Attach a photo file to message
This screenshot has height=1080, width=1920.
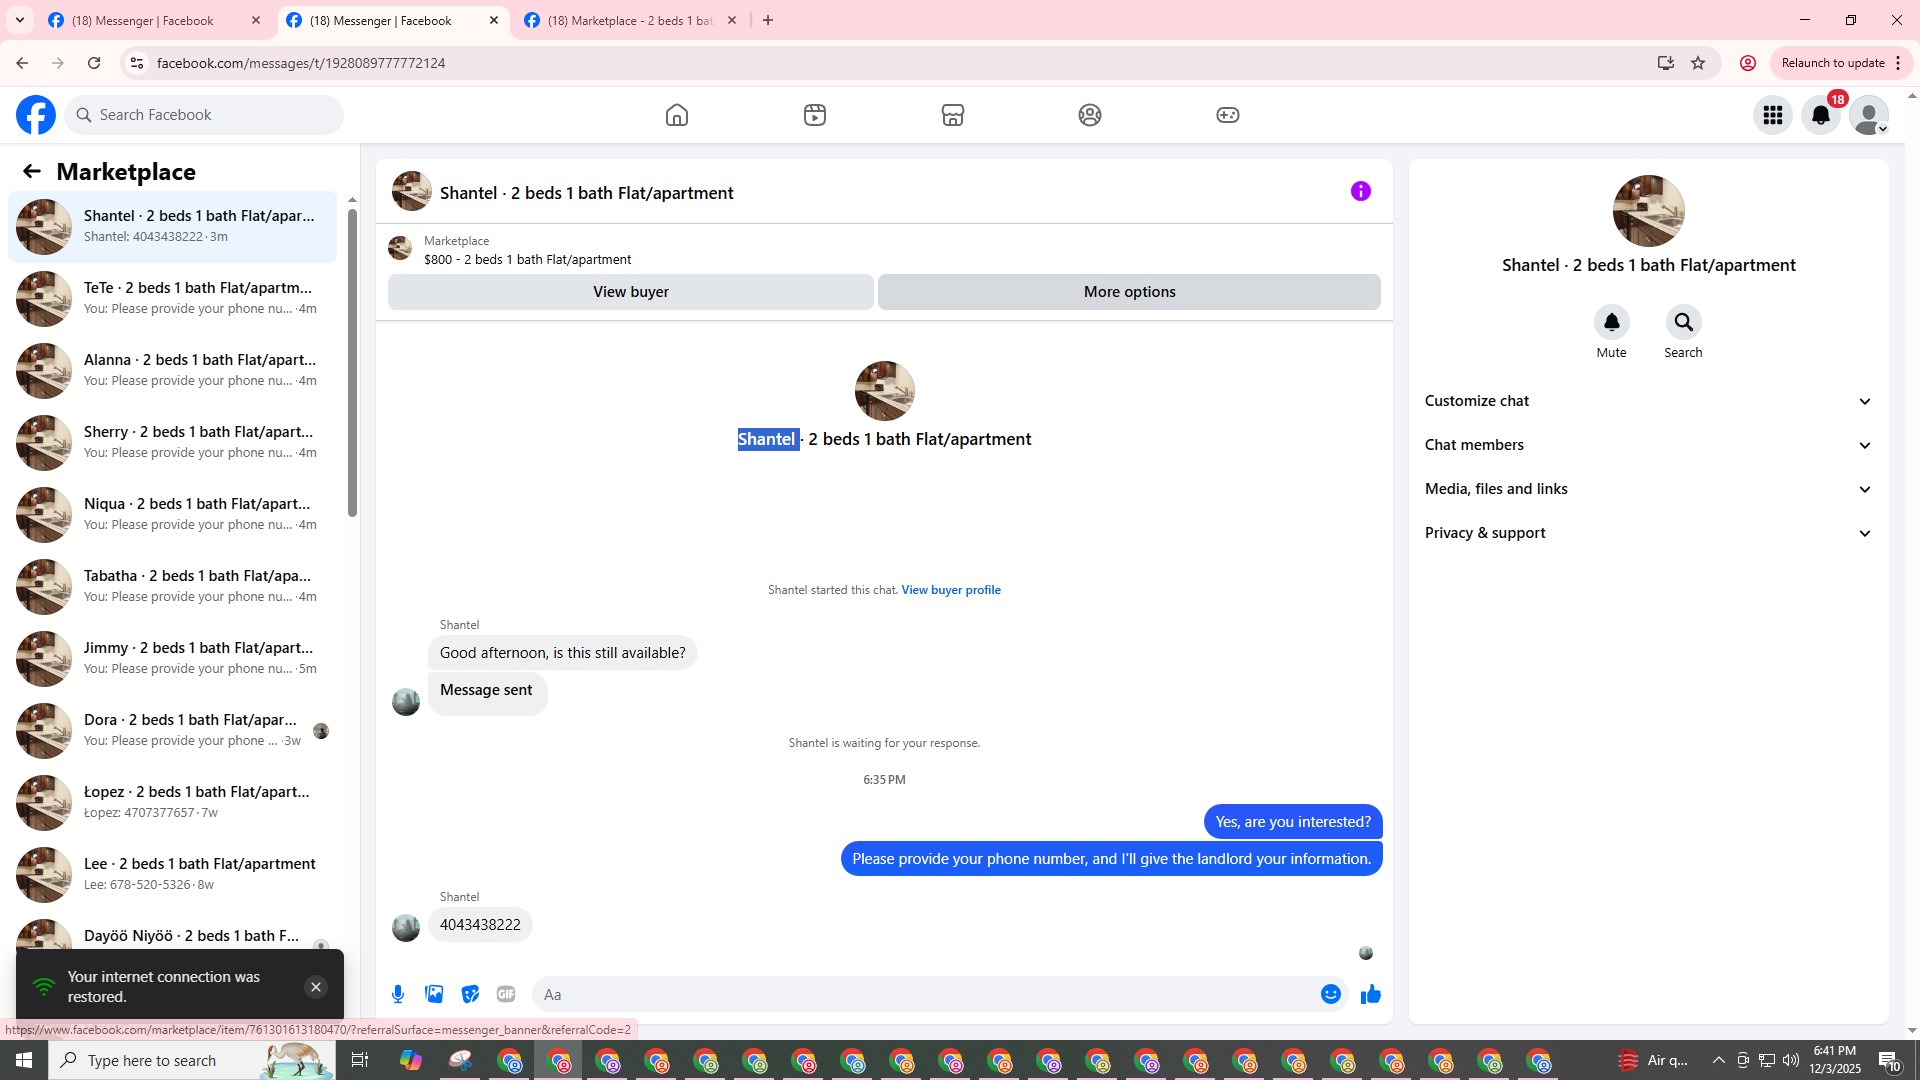pyautogui.click(x=434, y=994)
